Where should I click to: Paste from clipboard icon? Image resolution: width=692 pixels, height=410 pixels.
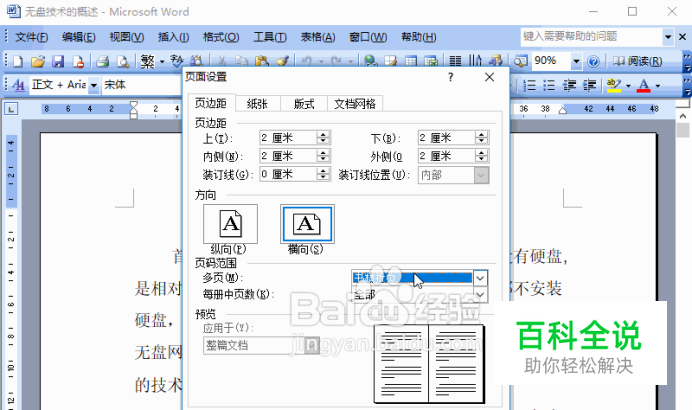pyautogui.click(x=262, y=61)
